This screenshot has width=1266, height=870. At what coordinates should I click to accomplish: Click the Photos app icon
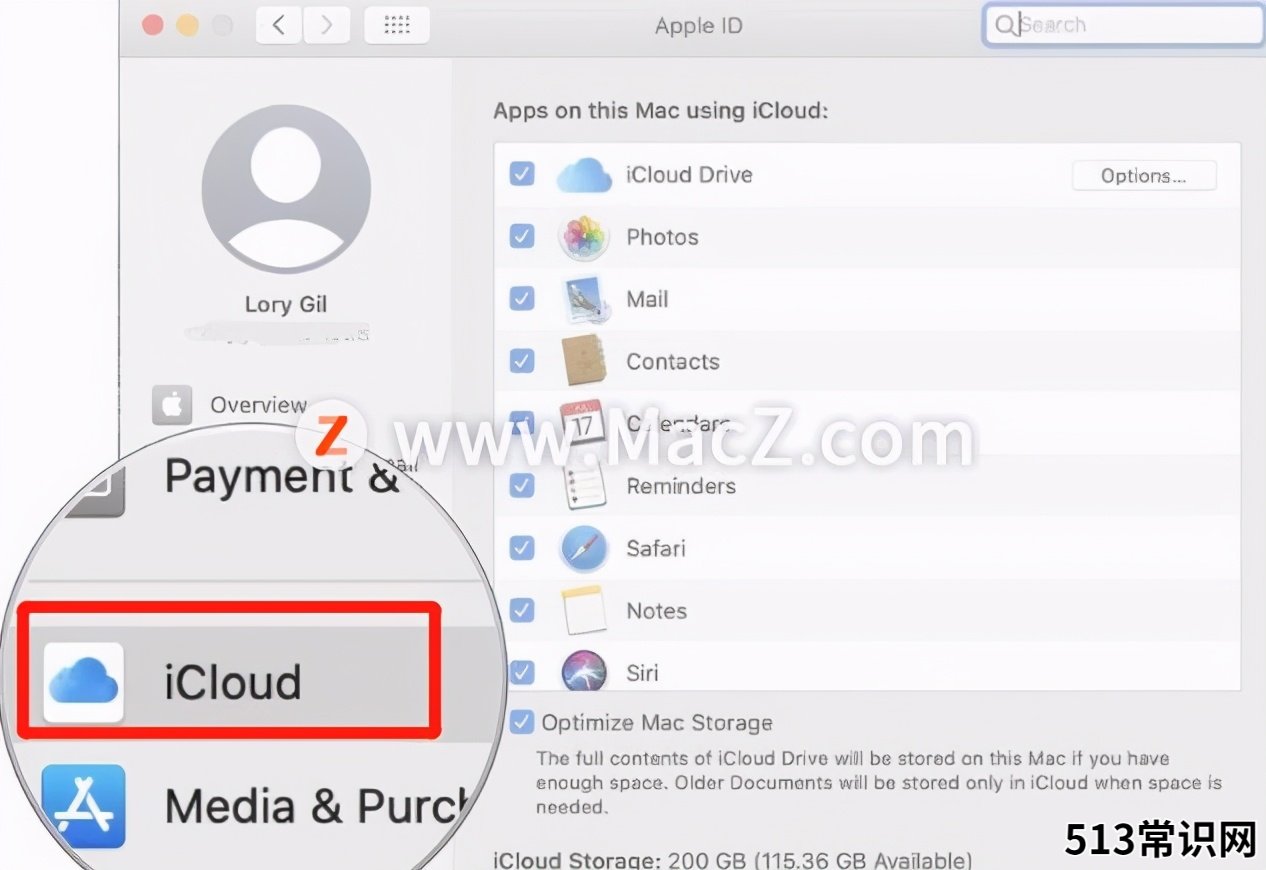tap(583, 237)
